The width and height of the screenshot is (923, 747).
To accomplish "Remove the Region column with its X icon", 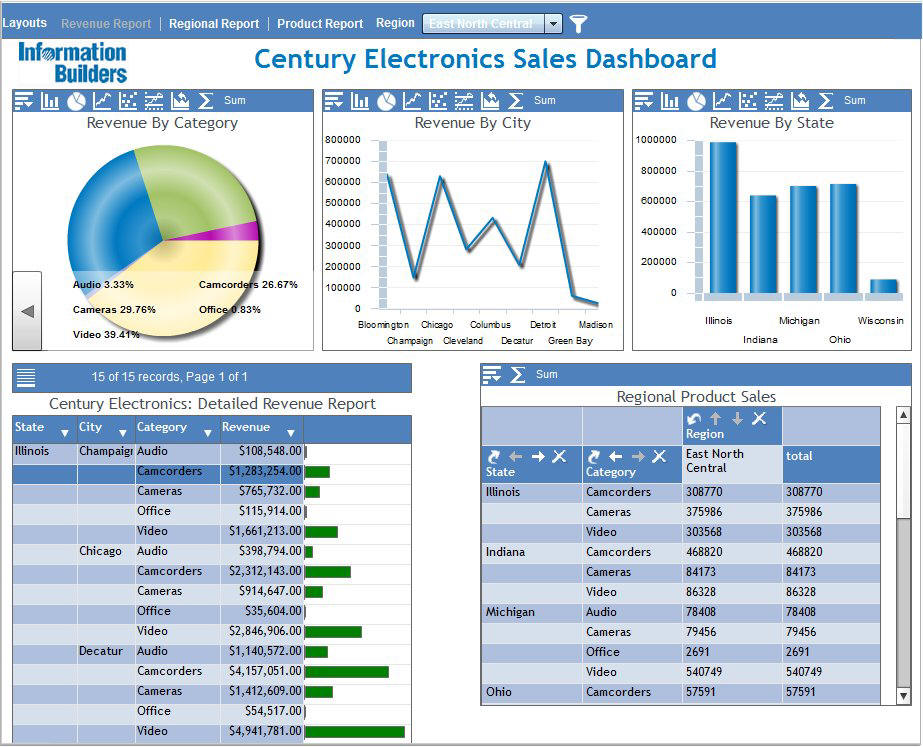I will click(x=759, y=418).
